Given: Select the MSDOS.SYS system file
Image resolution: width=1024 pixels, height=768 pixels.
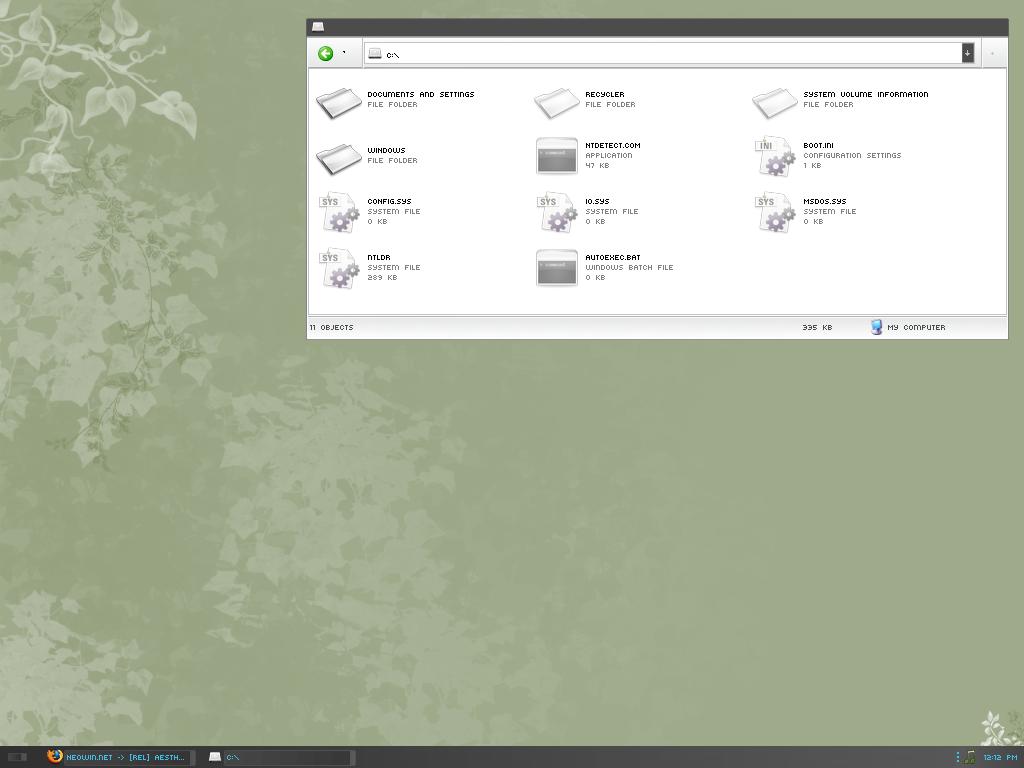Looking at the screenshot, I should (775, 212).
